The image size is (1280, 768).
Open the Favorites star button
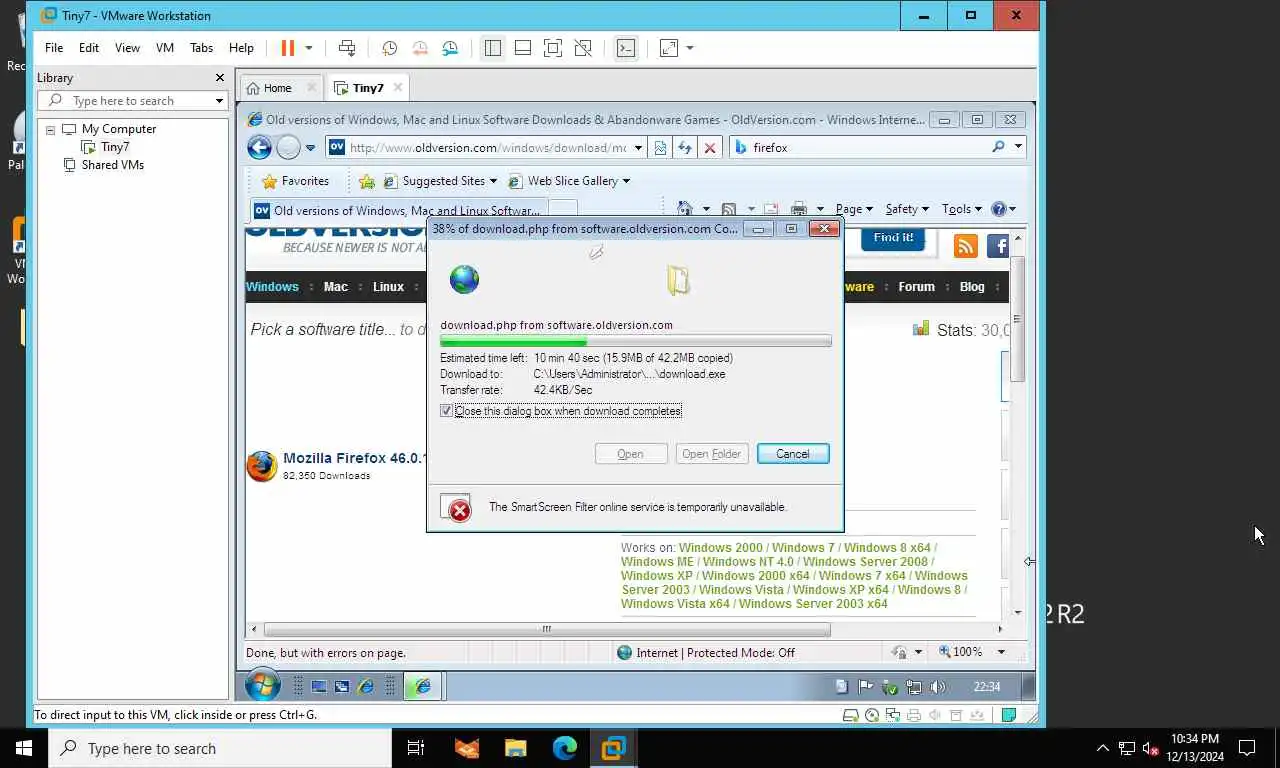click(x=296, y=181)
